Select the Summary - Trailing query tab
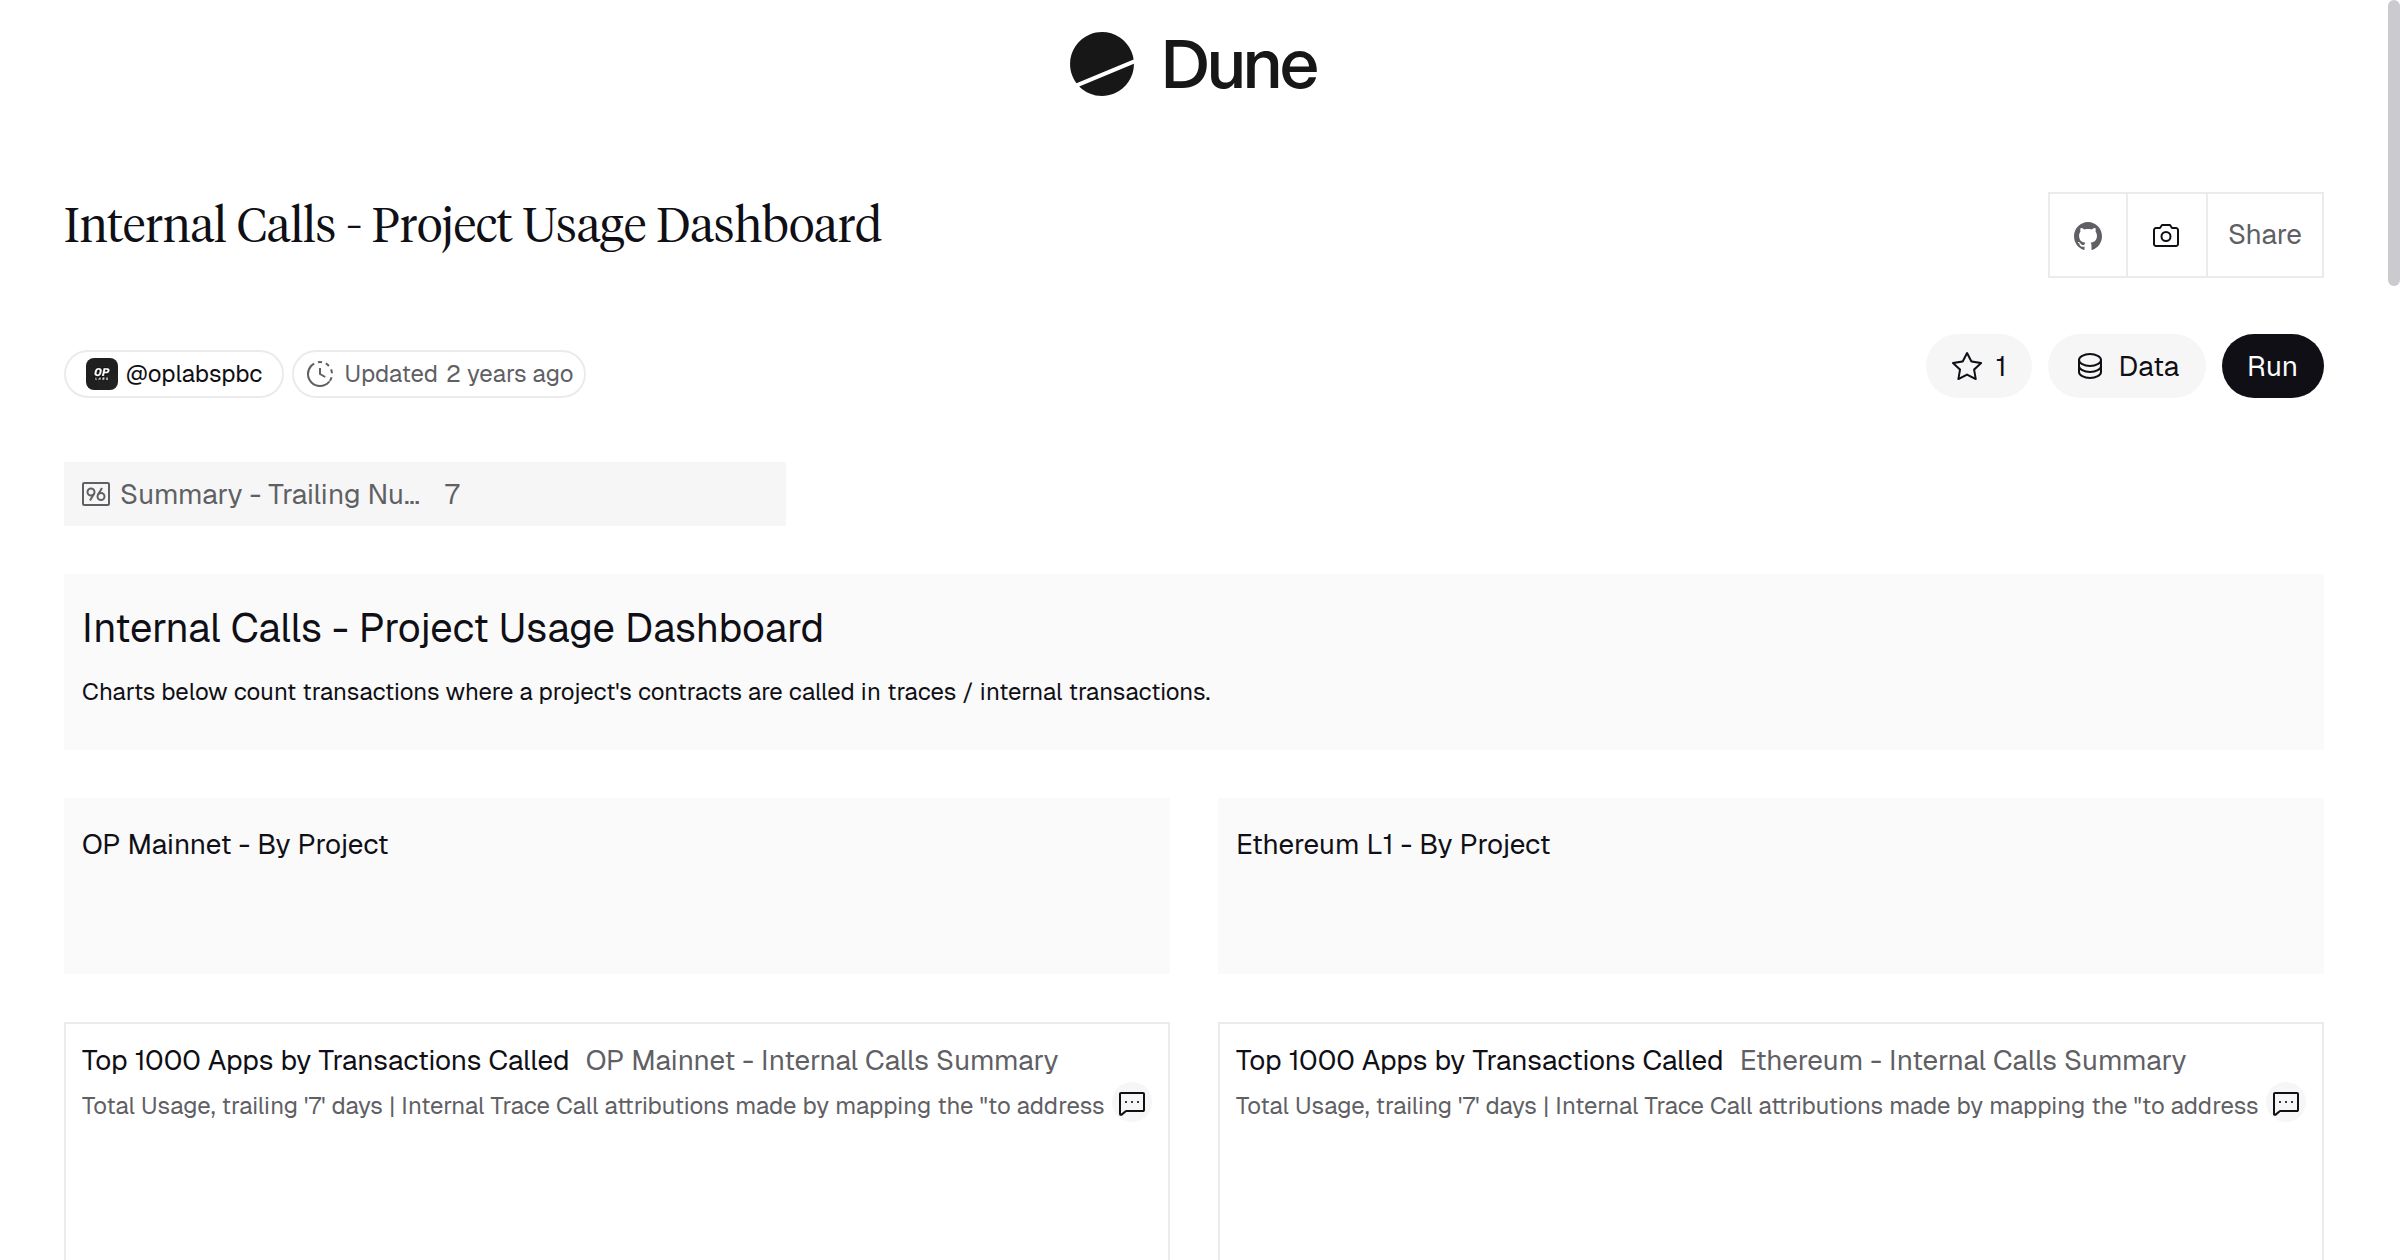Screen dimensions: 2400x1260 (x=270, y=493)
